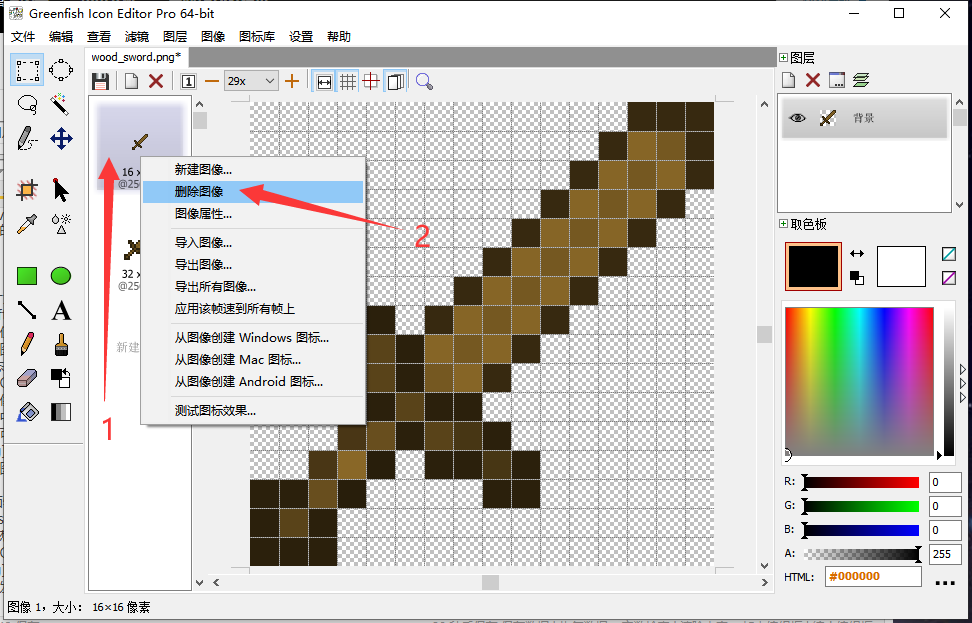
Task: Swap foreground and background colors
Action: pos(857,254)
